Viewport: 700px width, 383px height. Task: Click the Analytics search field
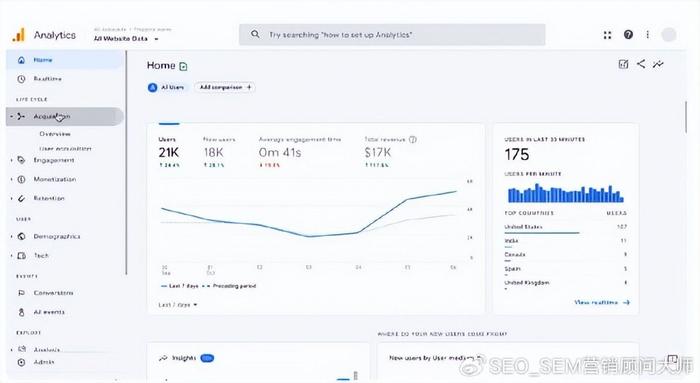(392, 34)
